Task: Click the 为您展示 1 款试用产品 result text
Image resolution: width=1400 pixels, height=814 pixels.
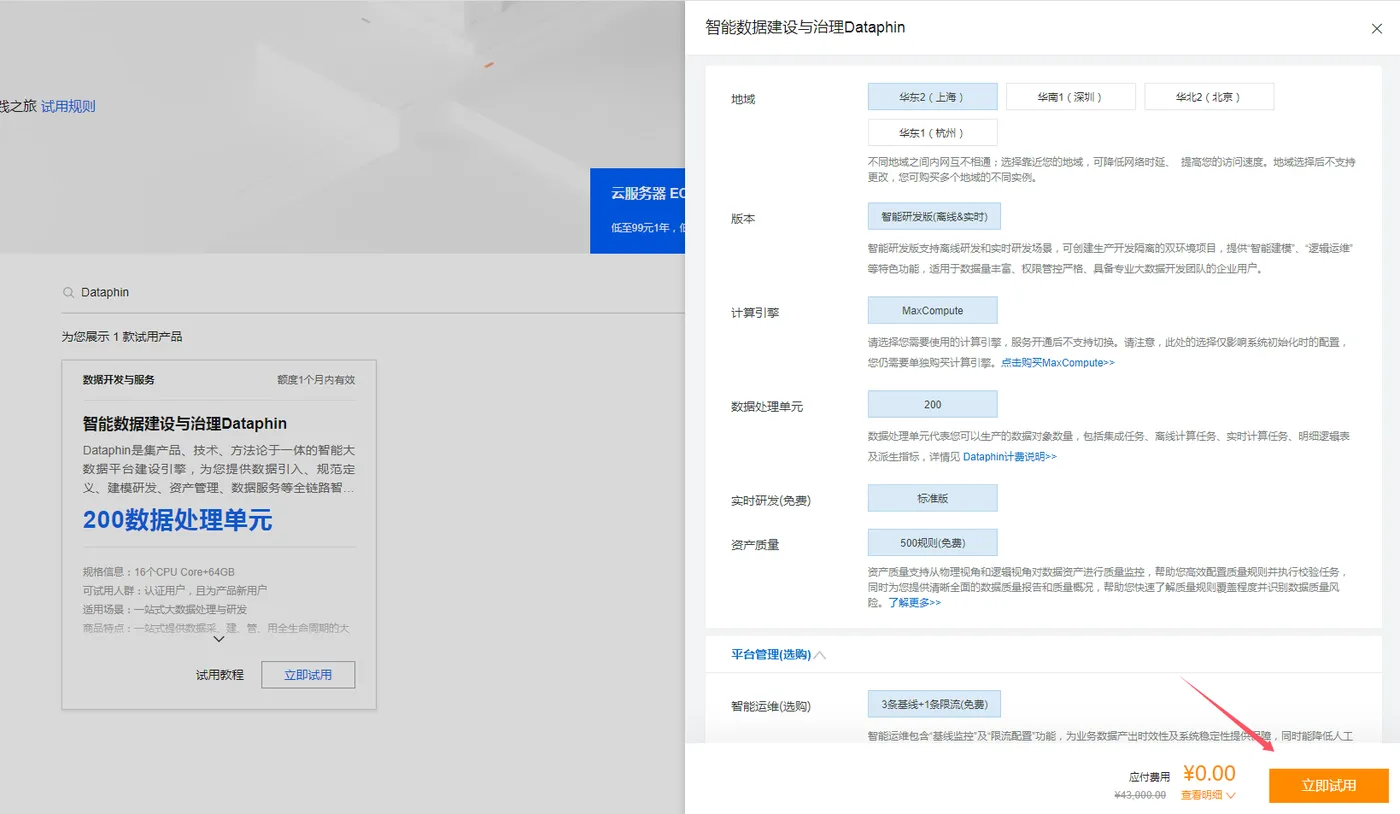Action: click(122, 337)
